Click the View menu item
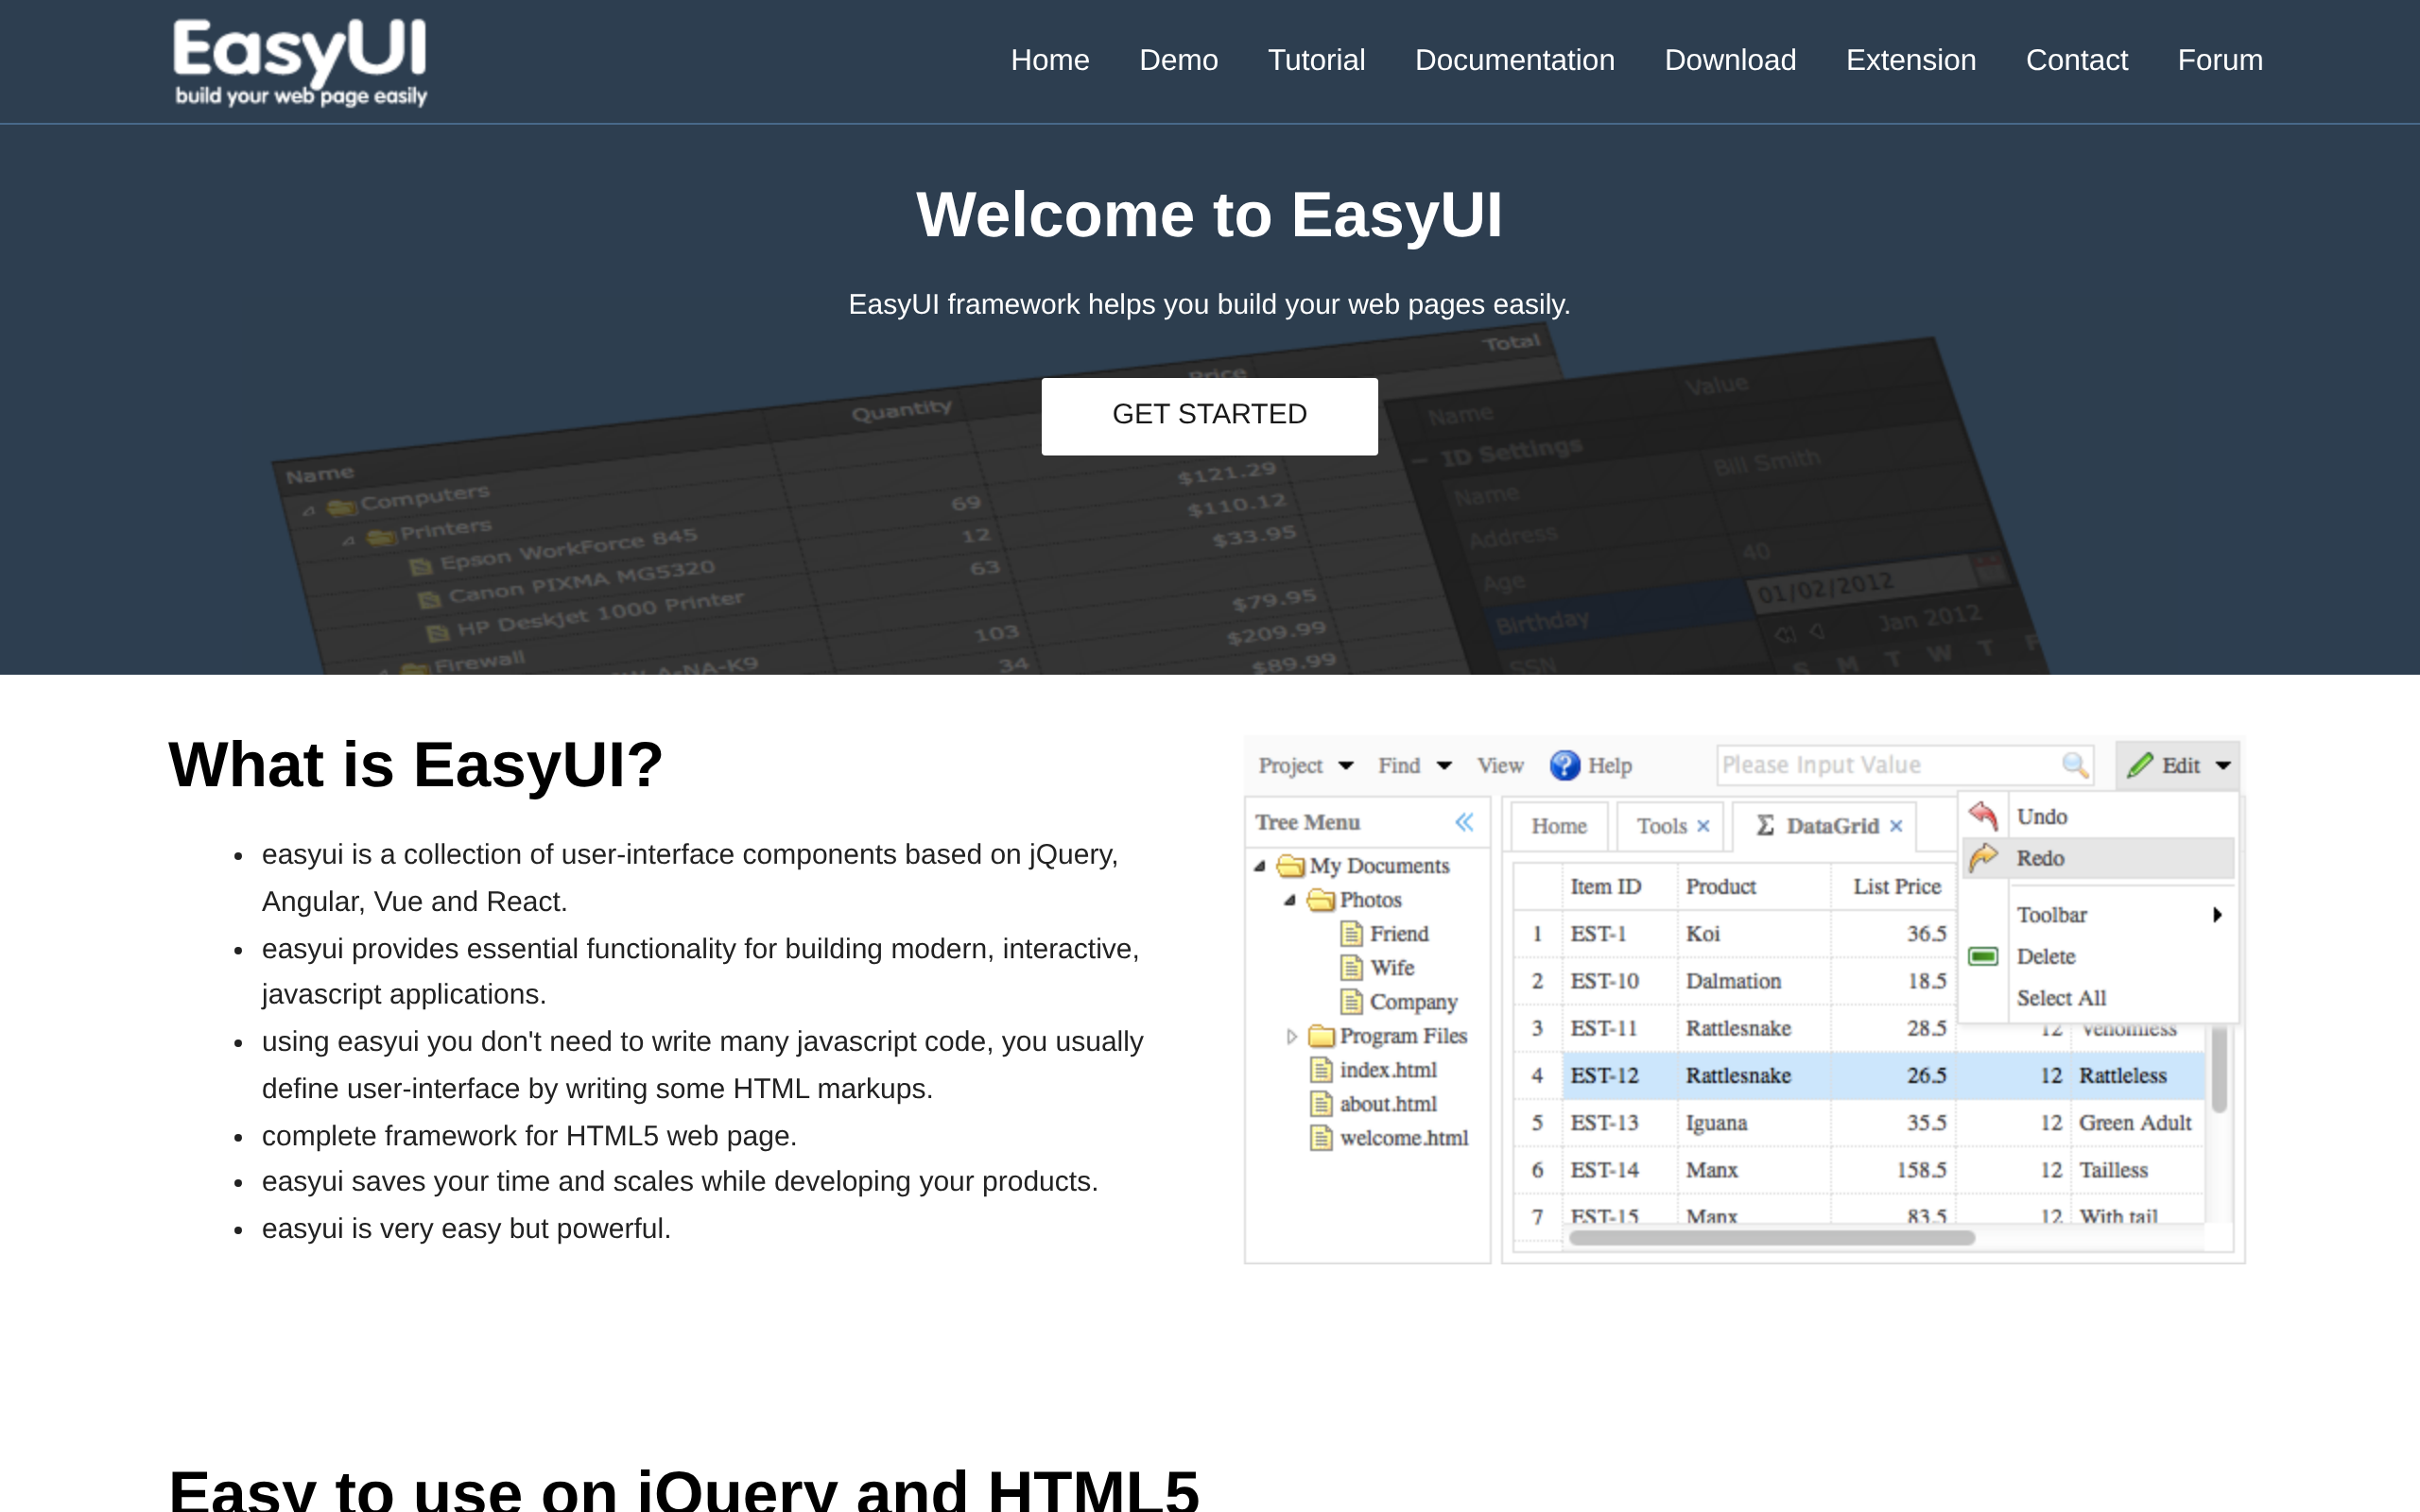 coord(1500,765)
